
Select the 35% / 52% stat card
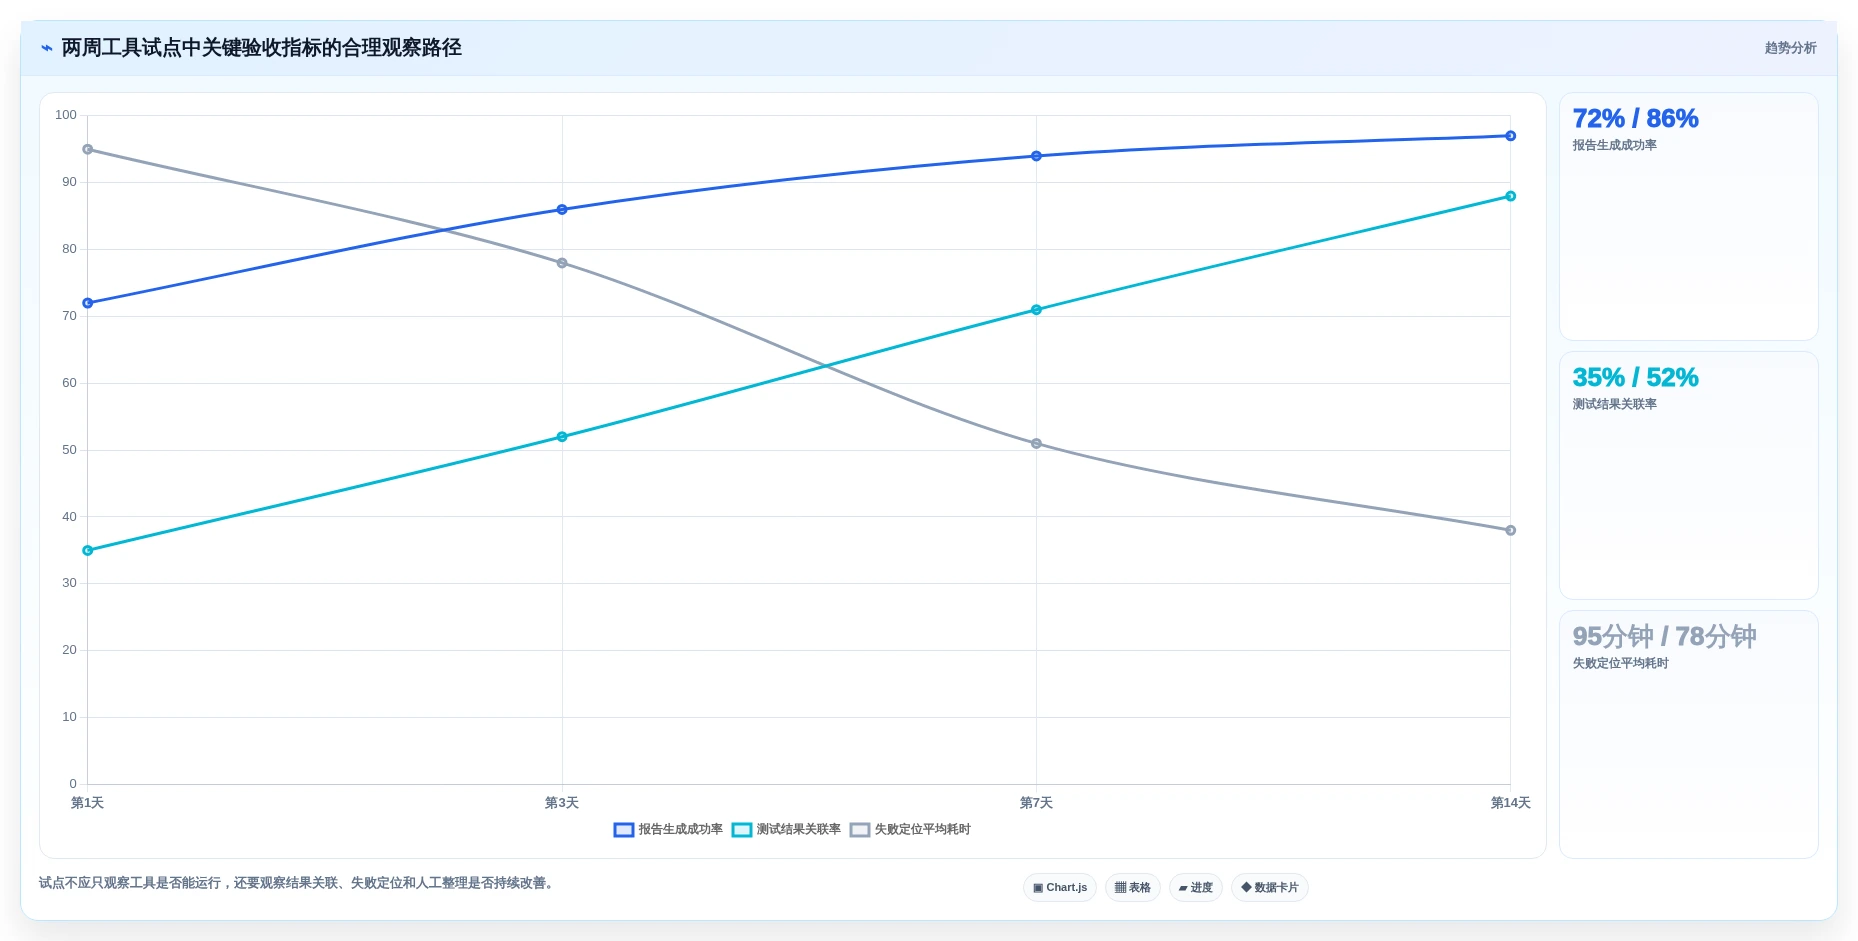tap(1689, 476)
